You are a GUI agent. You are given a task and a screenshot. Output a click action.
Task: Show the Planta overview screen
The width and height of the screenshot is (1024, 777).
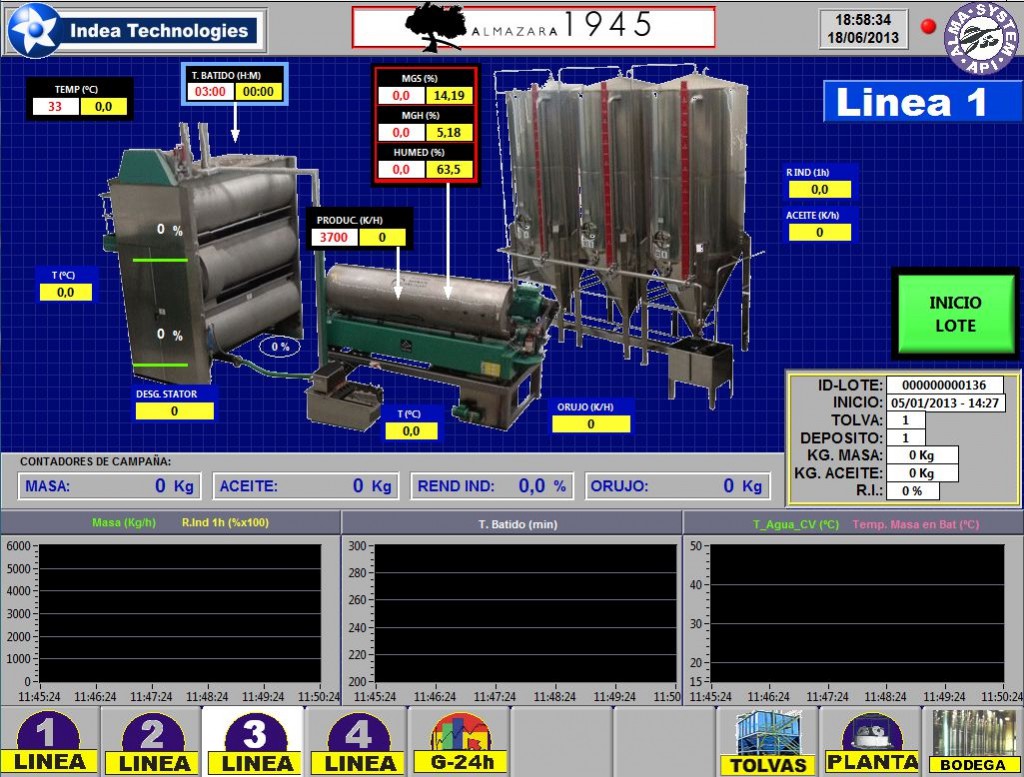pos(871,742)
